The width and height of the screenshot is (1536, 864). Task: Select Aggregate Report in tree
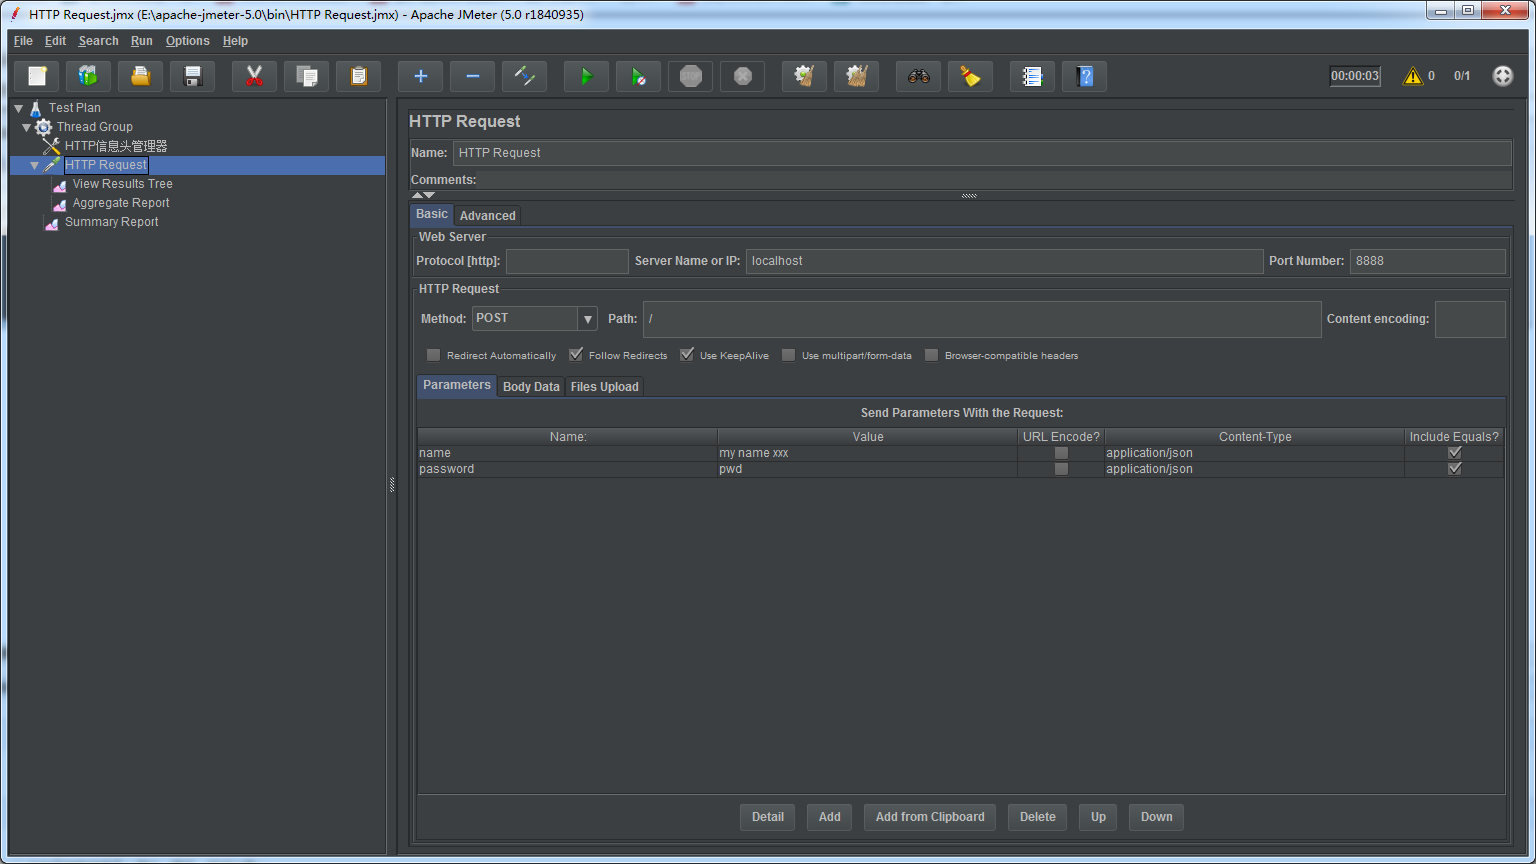[121, 203]
